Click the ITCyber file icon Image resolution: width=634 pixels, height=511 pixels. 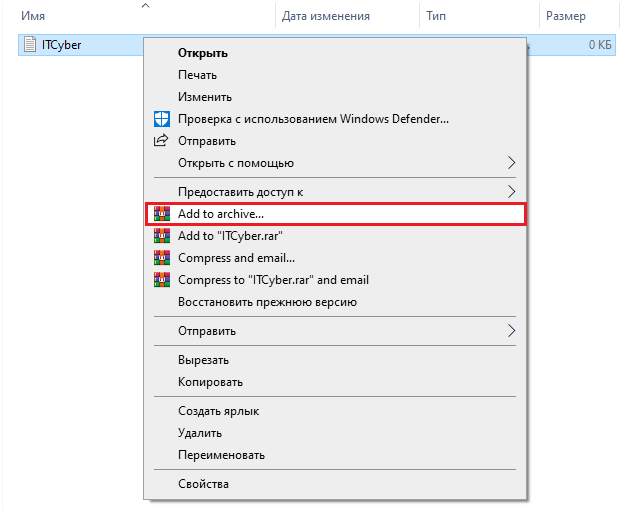coord(29,45)
